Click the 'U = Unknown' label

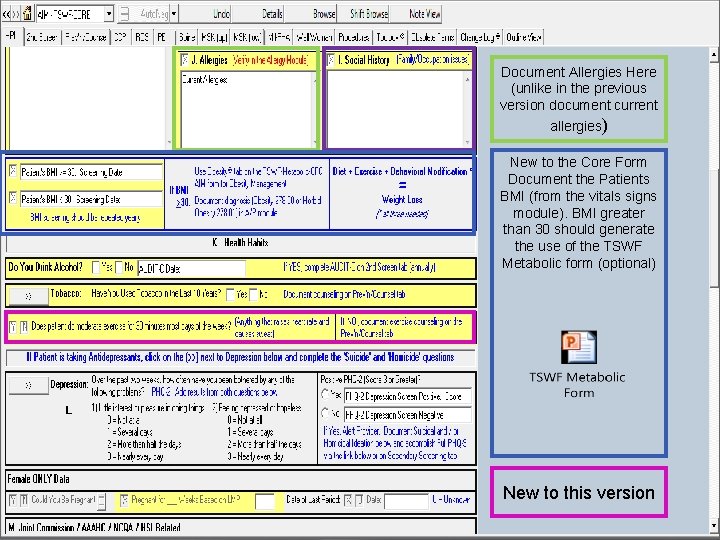click(x=451, y=499)
